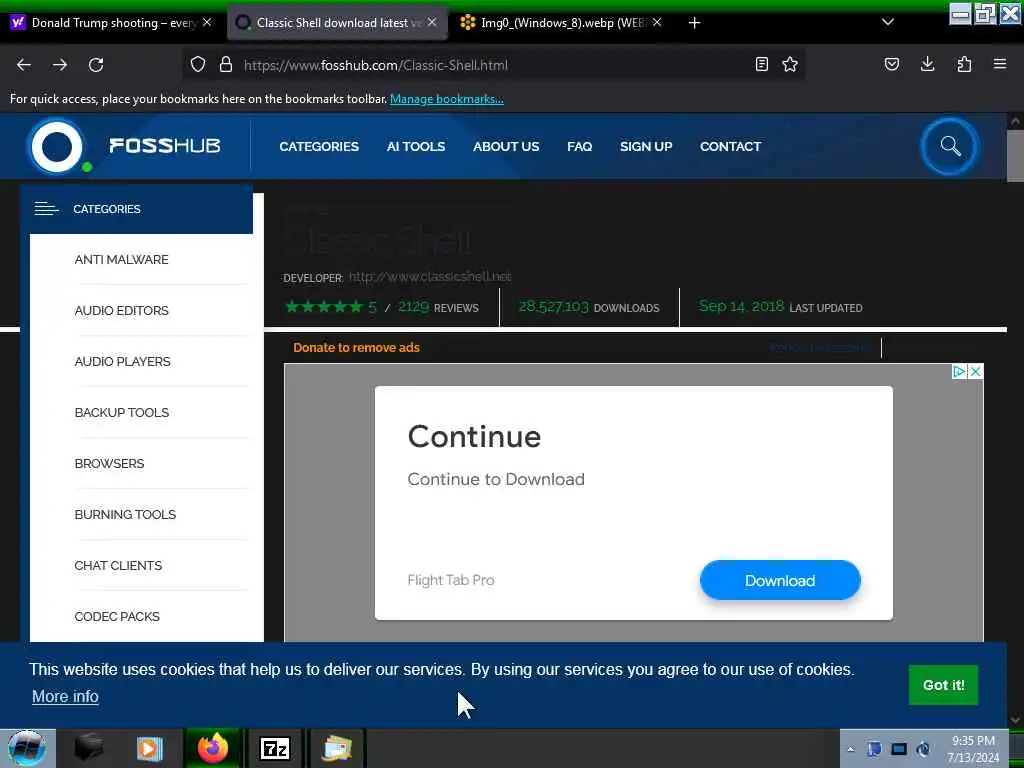Click the FossHub circular logo
Viewport: 1024px width, 768px height.
pyautogui.click(x=57, y=146)
